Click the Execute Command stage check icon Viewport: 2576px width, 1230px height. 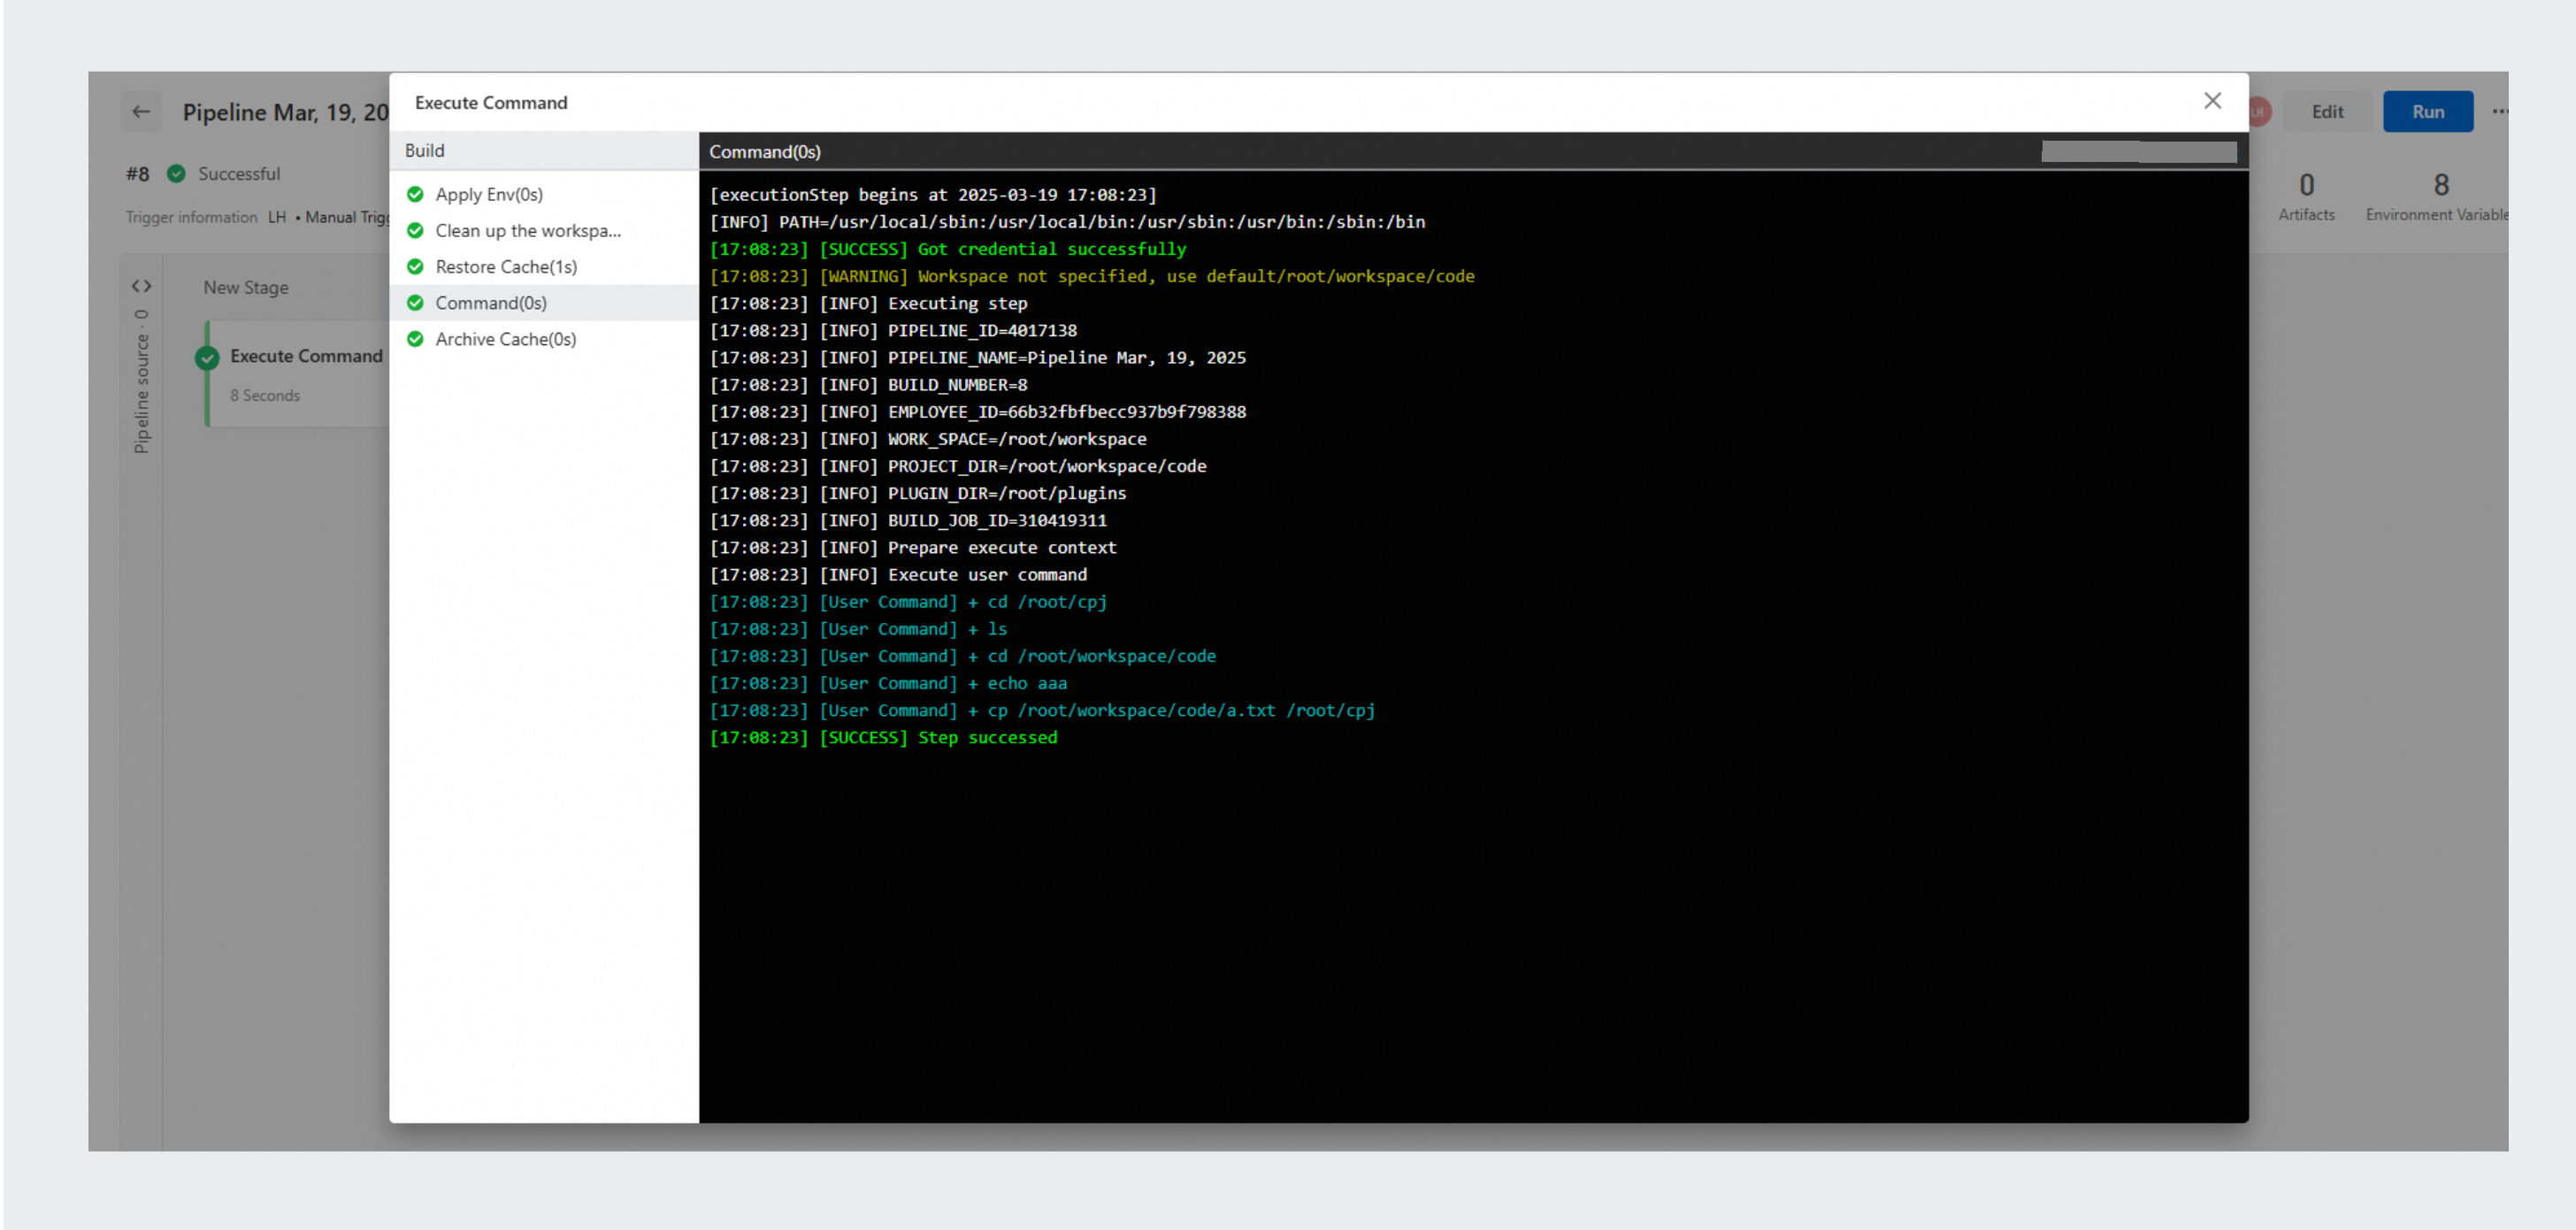pos(208,358)
